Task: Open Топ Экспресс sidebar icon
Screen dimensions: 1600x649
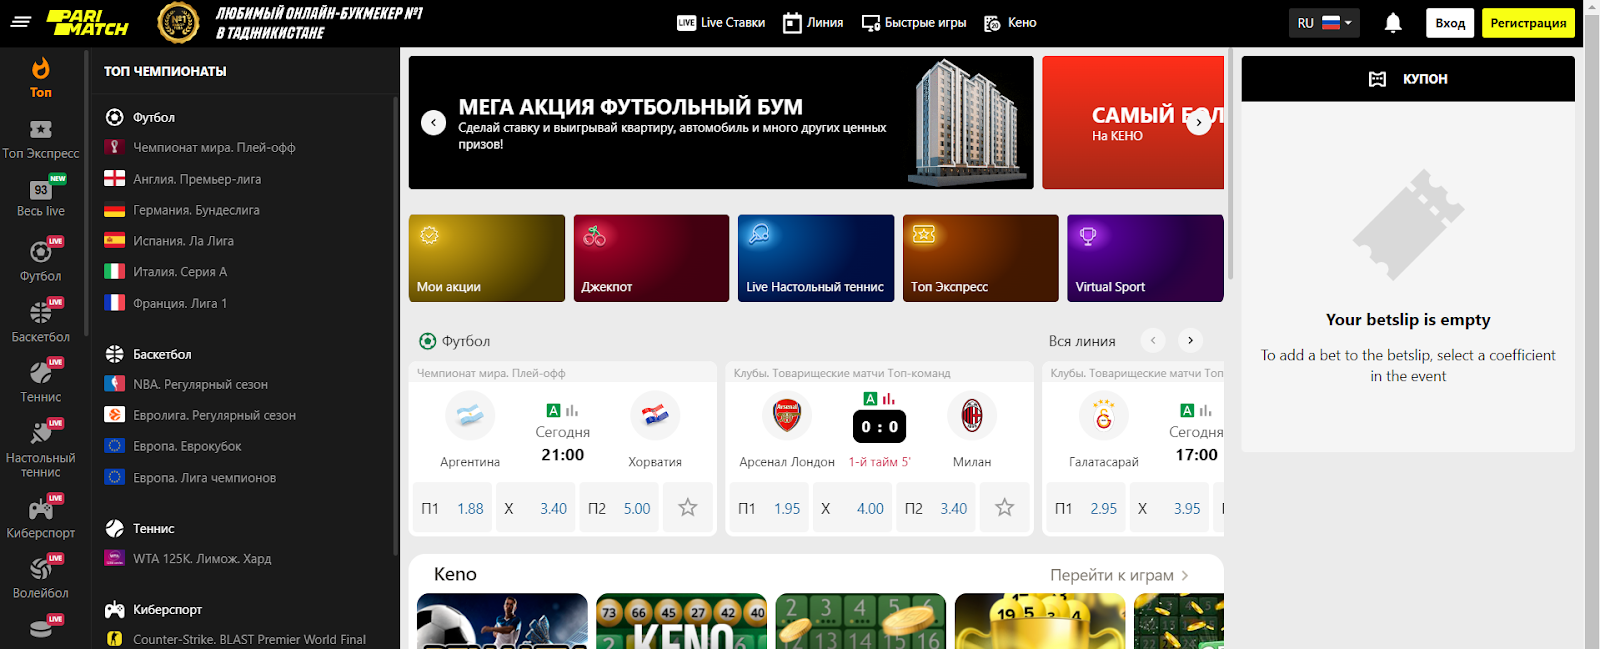Action: point(40,129)
